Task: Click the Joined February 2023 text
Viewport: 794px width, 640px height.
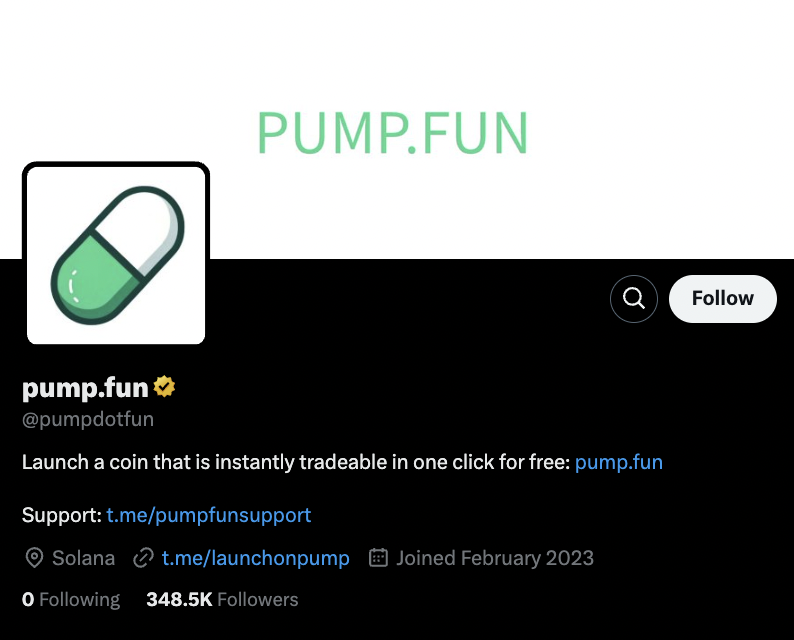Action: (495, 558)
